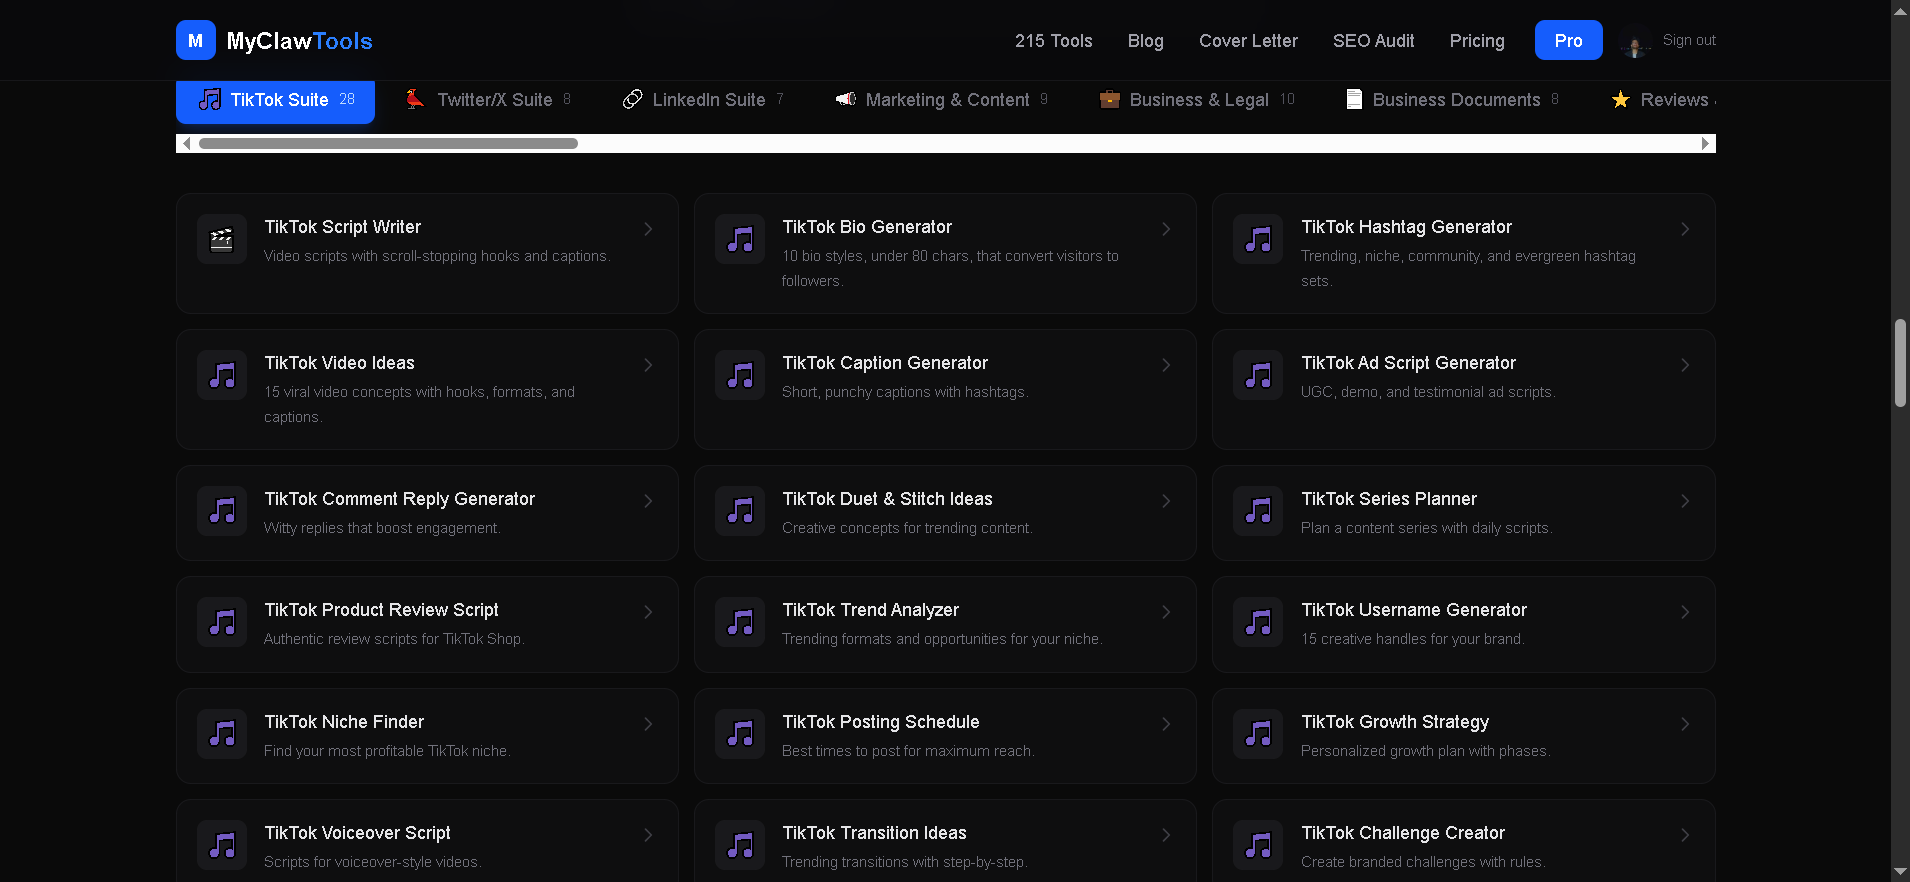1910x882 pixels.
Task: Click the music note icon of TikTok Challenge Creator
Action: 1258,845
